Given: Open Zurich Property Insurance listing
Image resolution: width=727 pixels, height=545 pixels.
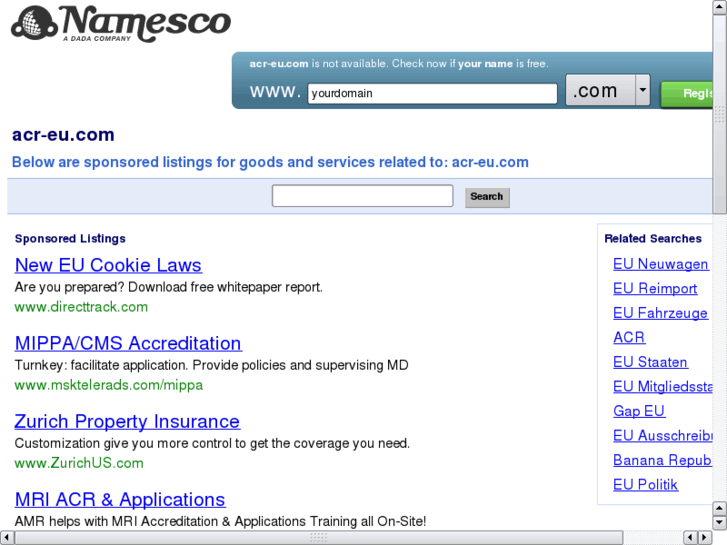Looking at the screenshot, I should 127,421.
